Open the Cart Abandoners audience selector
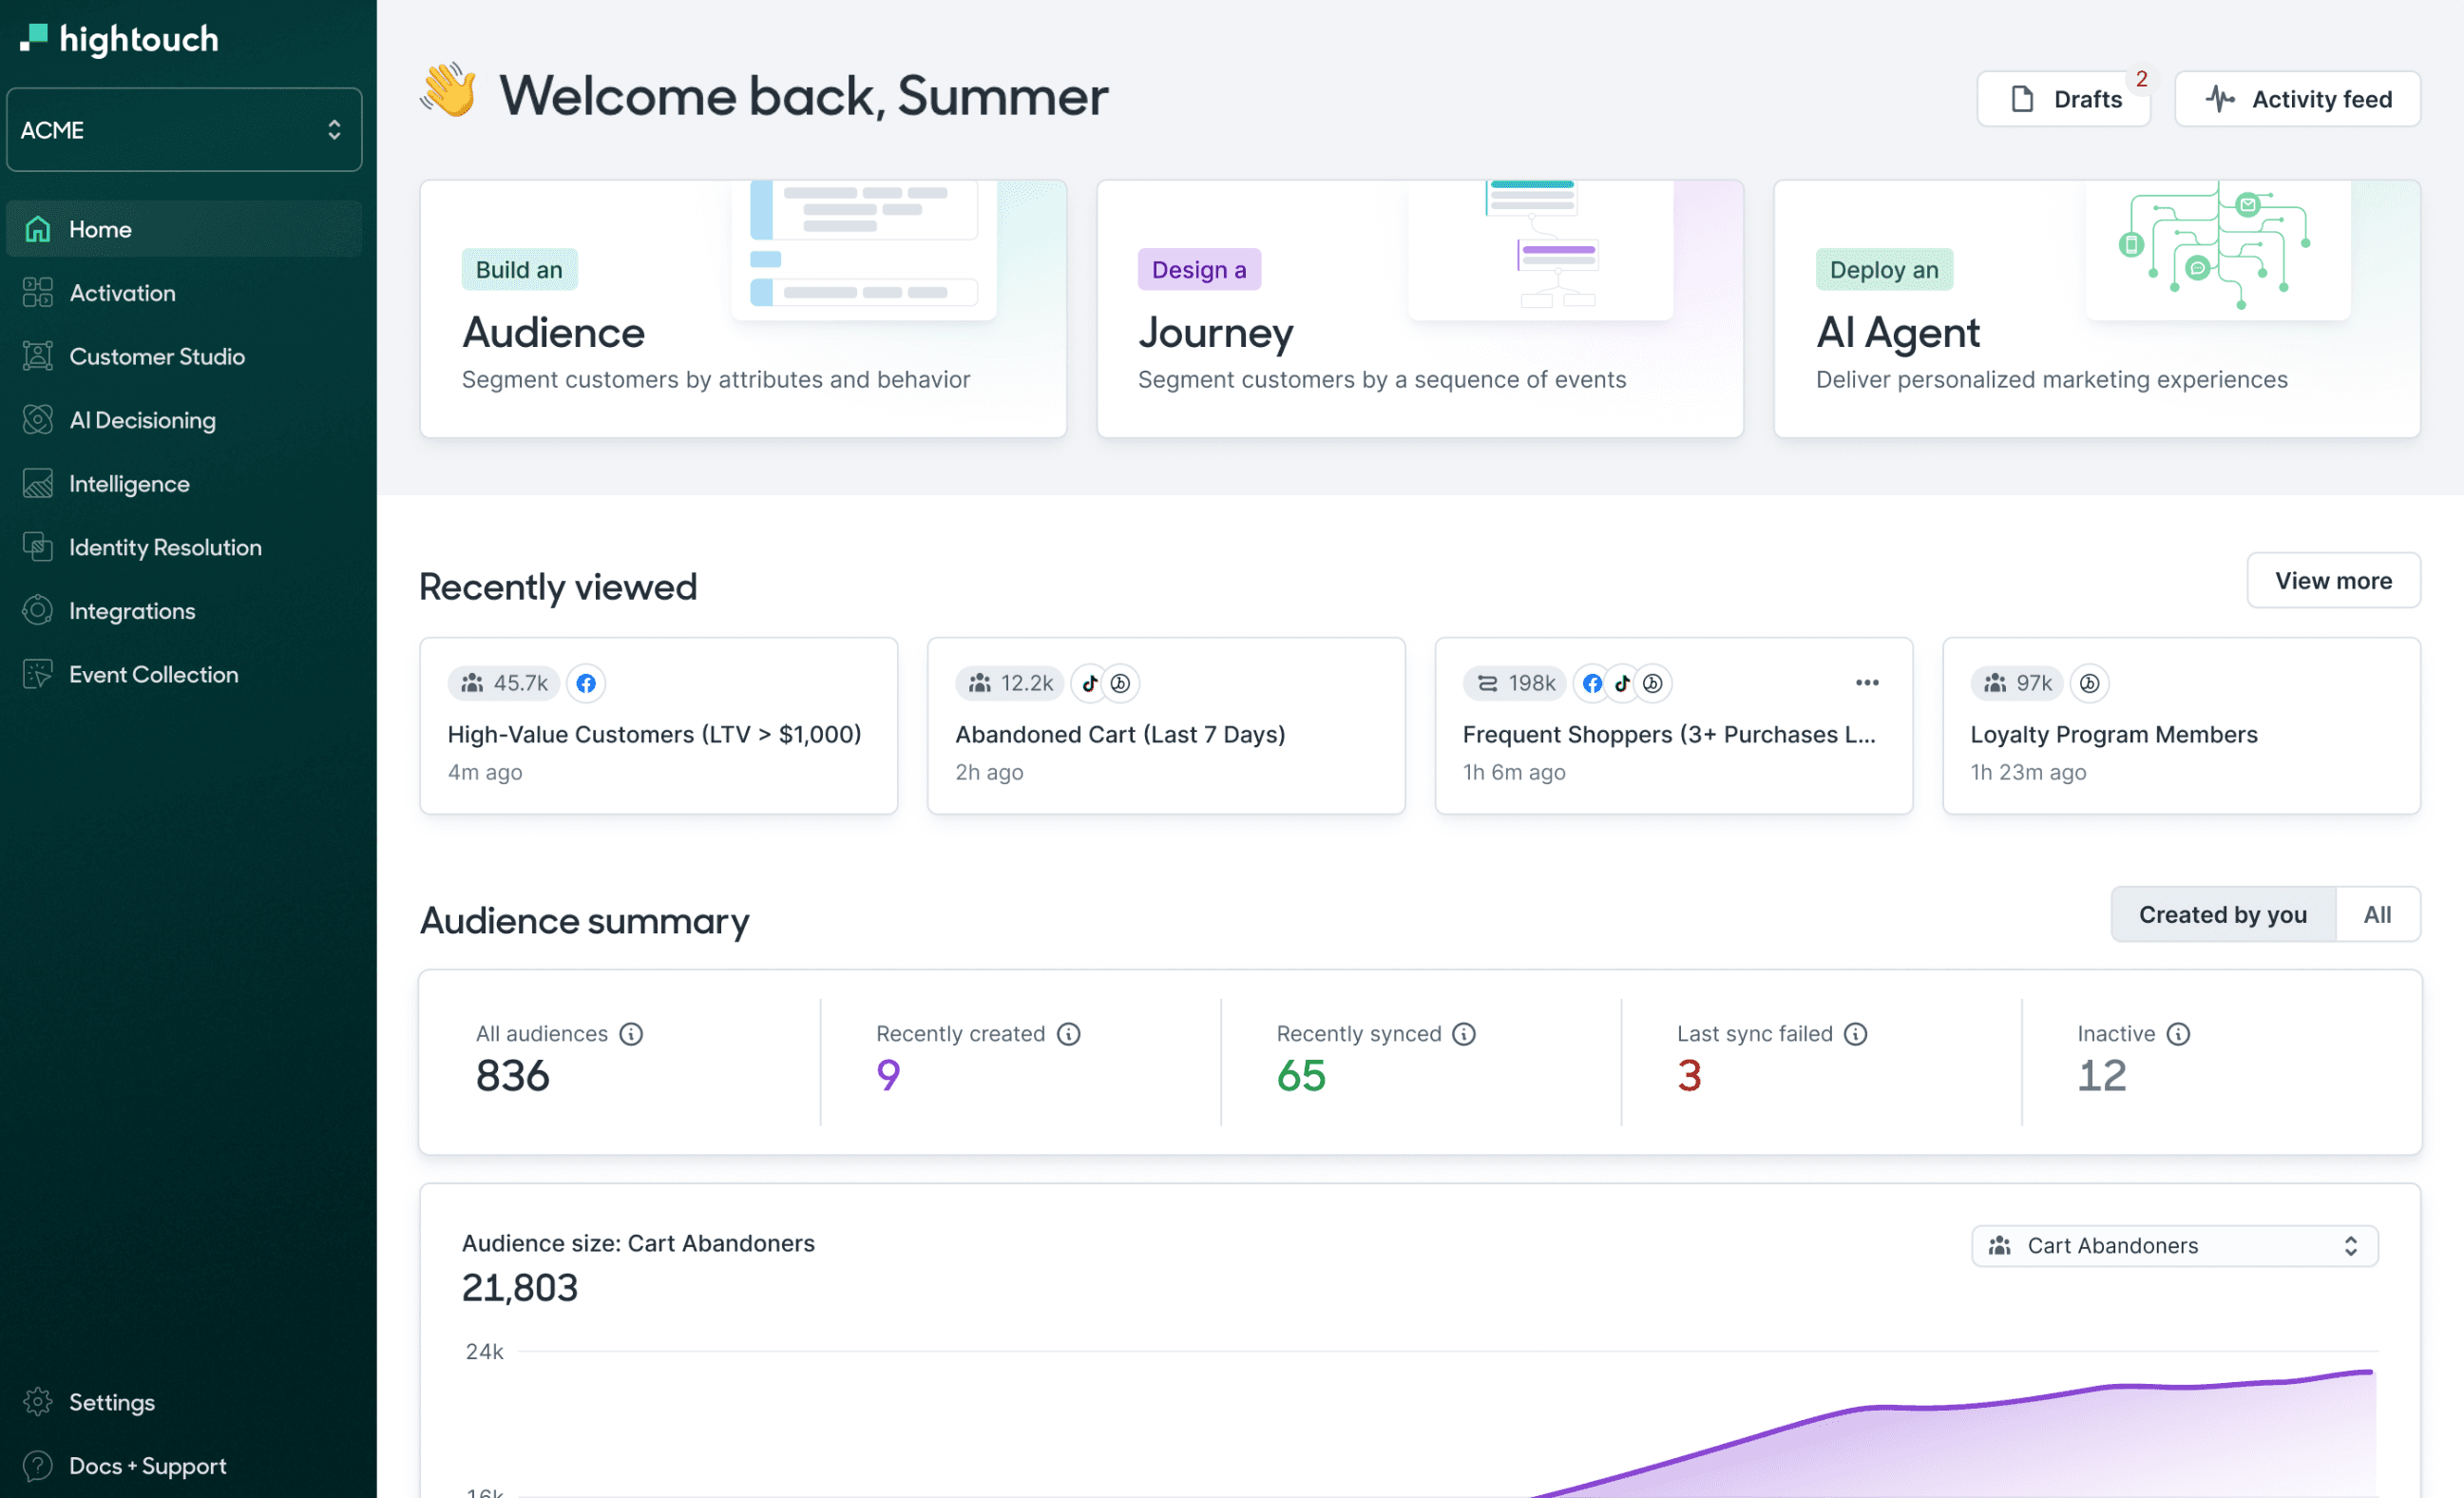The width and height of the screenshot is (2464, 1498). click(2172, 1245)
